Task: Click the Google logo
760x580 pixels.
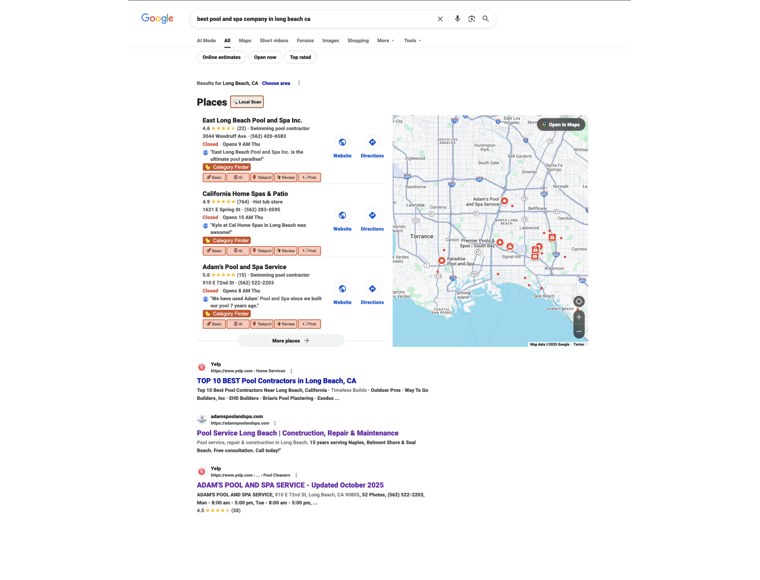Action: pyautogui.click(x=157, y=18)
